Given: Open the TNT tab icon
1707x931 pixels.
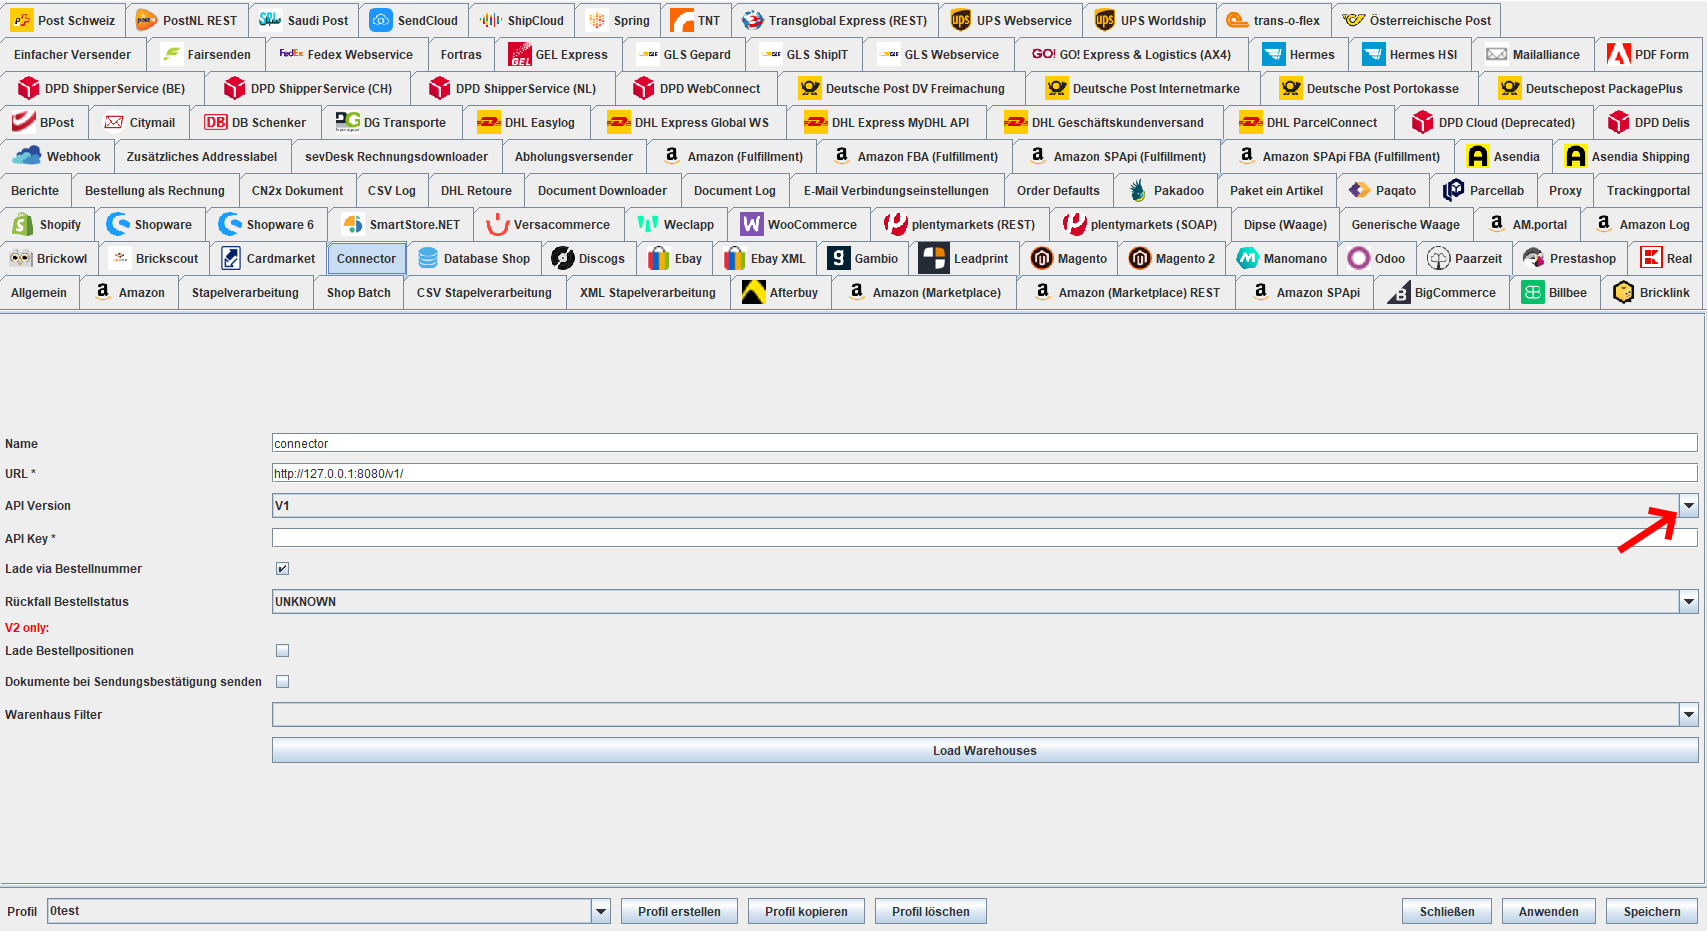Looking at the screenshot, I should tap(682, 20).
